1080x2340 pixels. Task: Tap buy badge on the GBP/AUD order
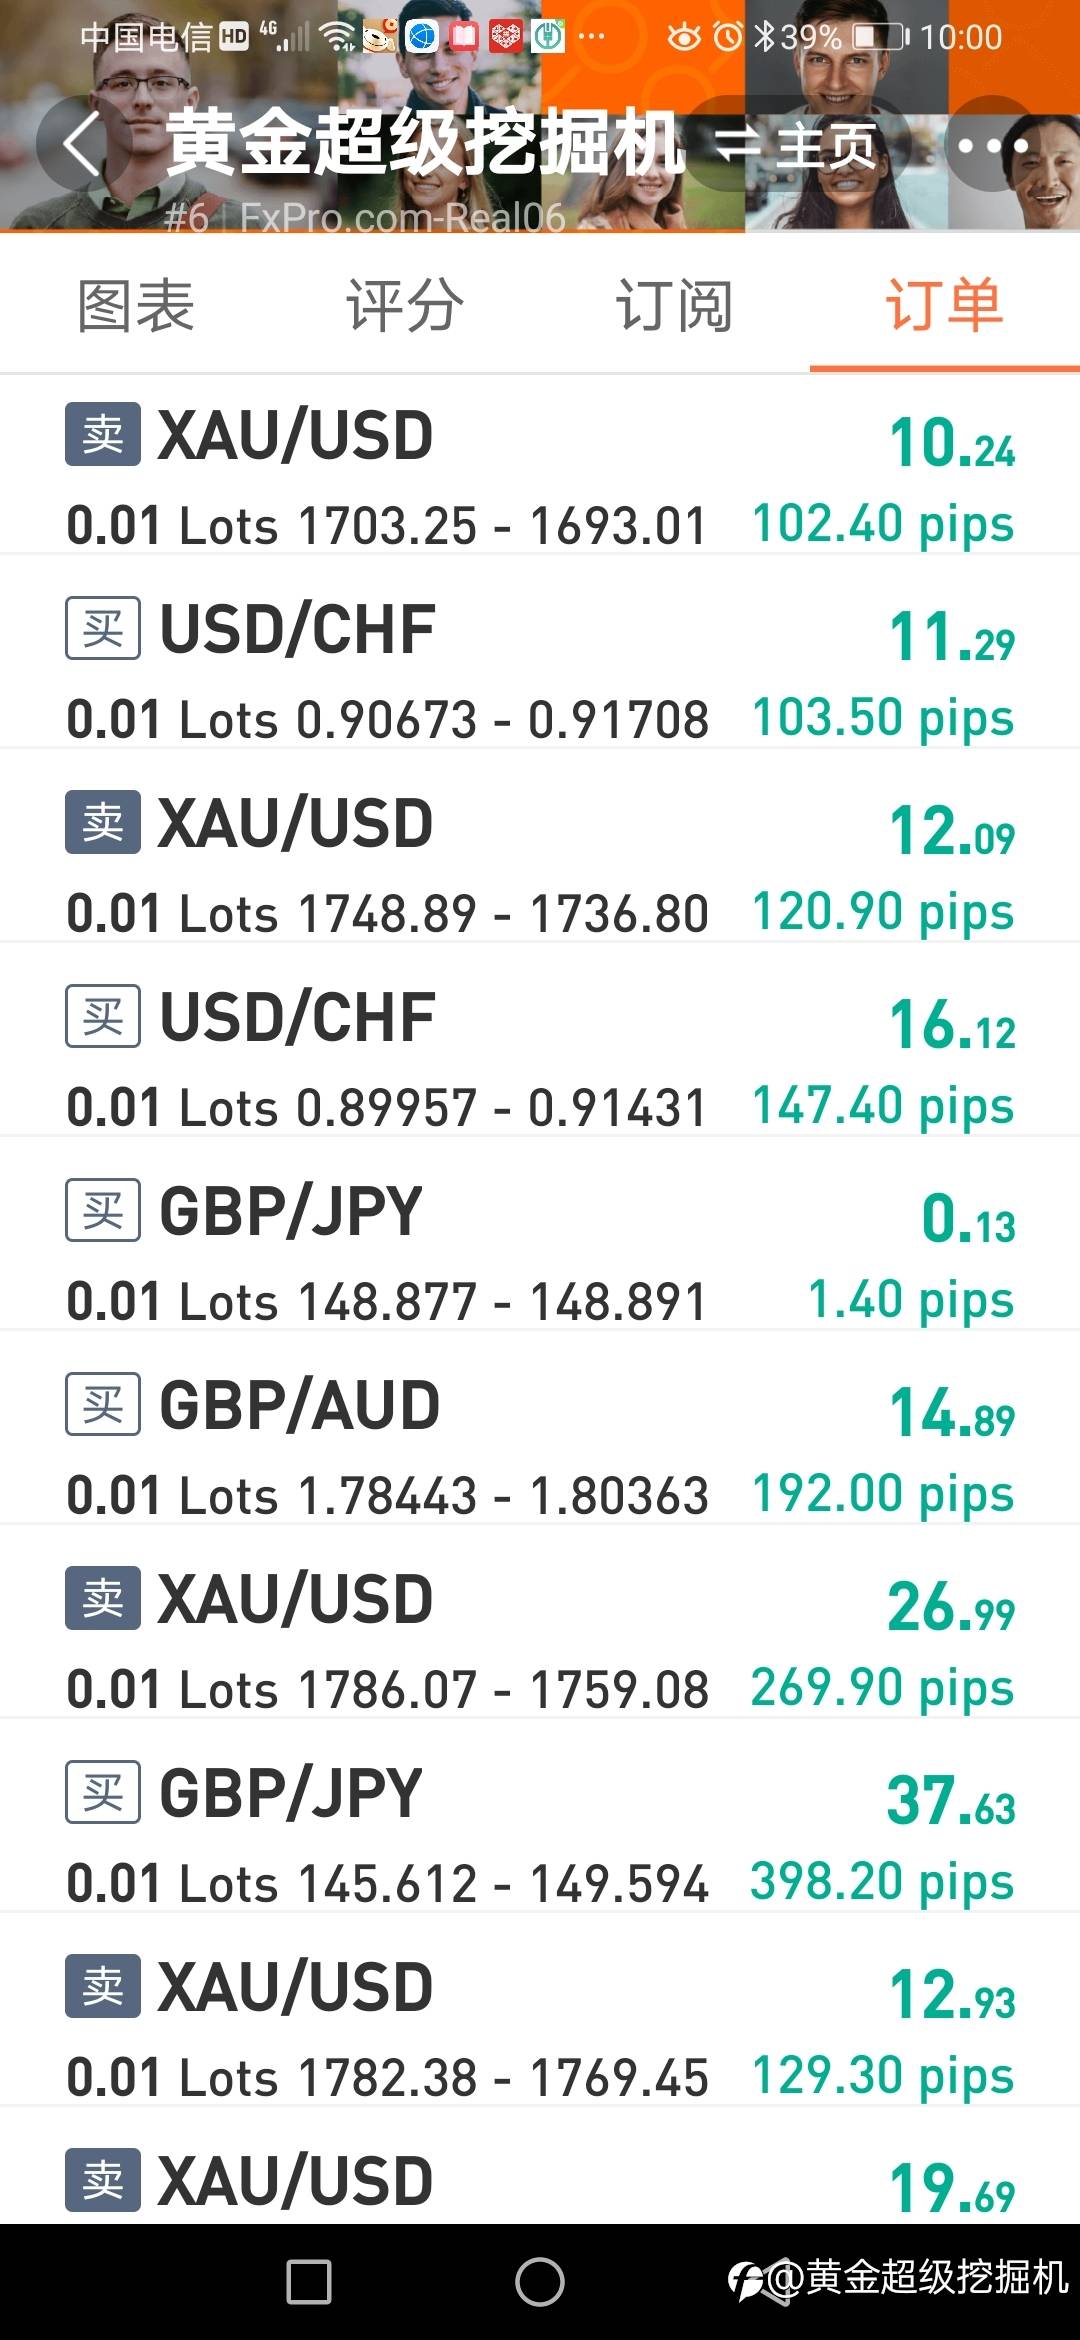tap(103, 1405)
